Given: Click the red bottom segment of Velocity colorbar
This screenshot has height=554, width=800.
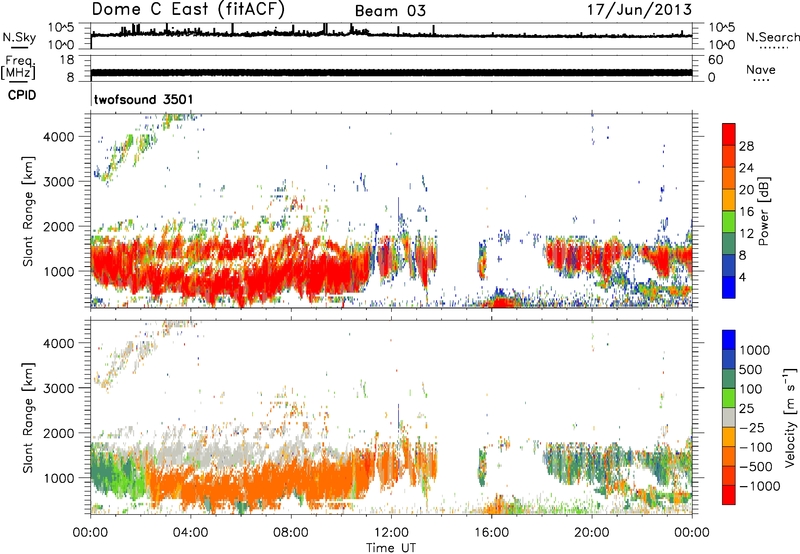Looking at the screenshot, I should [729, 495].
